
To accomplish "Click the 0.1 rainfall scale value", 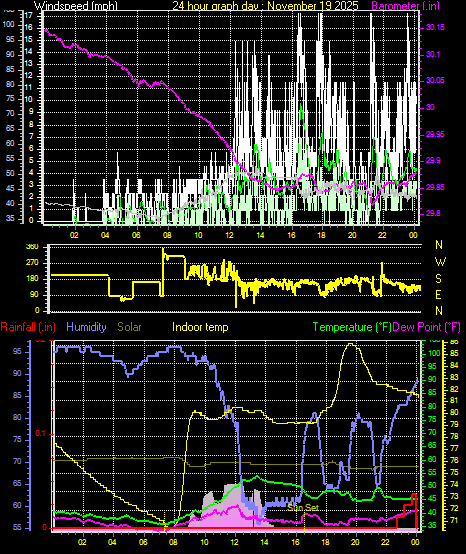I will coord(41,434).
